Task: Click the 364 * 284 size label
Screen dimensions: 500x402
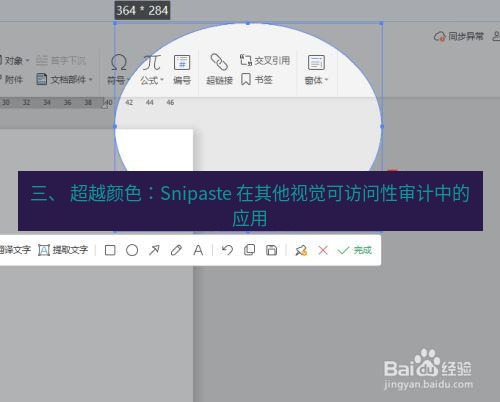Action: tap(142, 10)
